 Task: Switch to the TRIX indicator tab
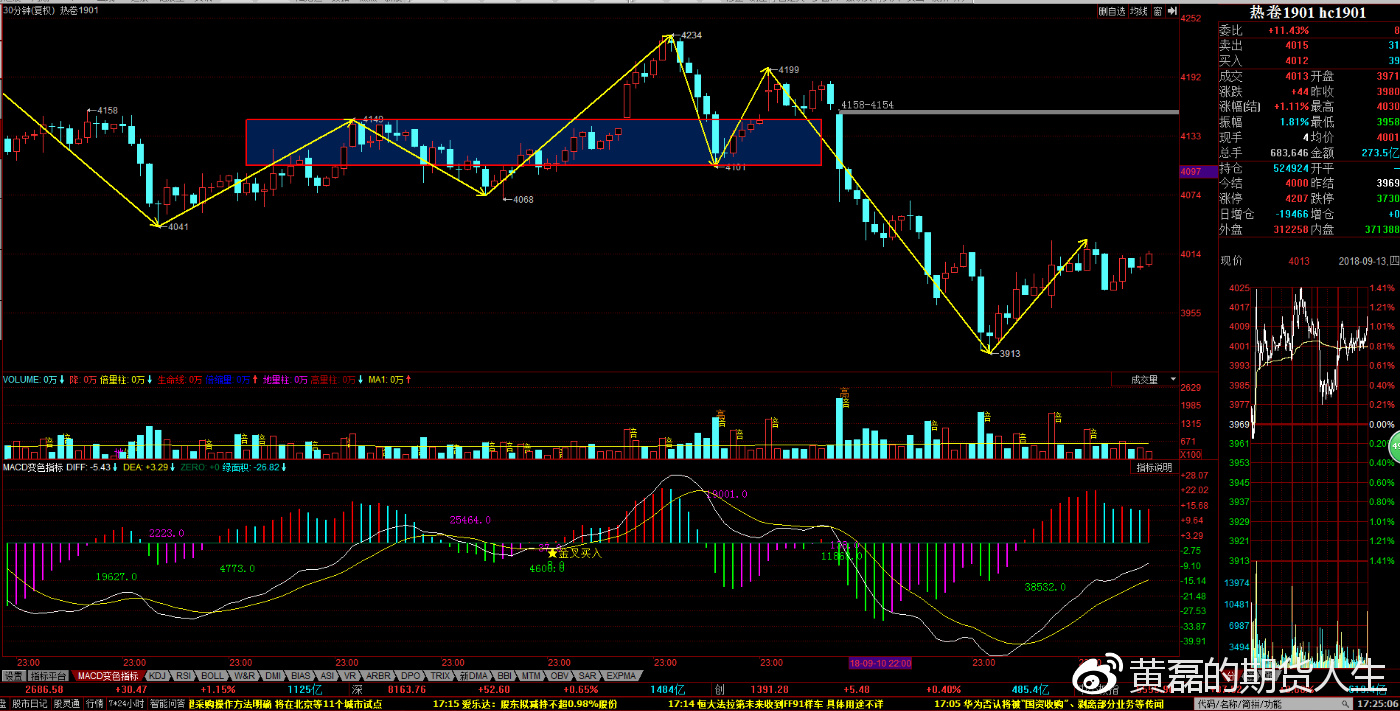(x=440, y=676)
